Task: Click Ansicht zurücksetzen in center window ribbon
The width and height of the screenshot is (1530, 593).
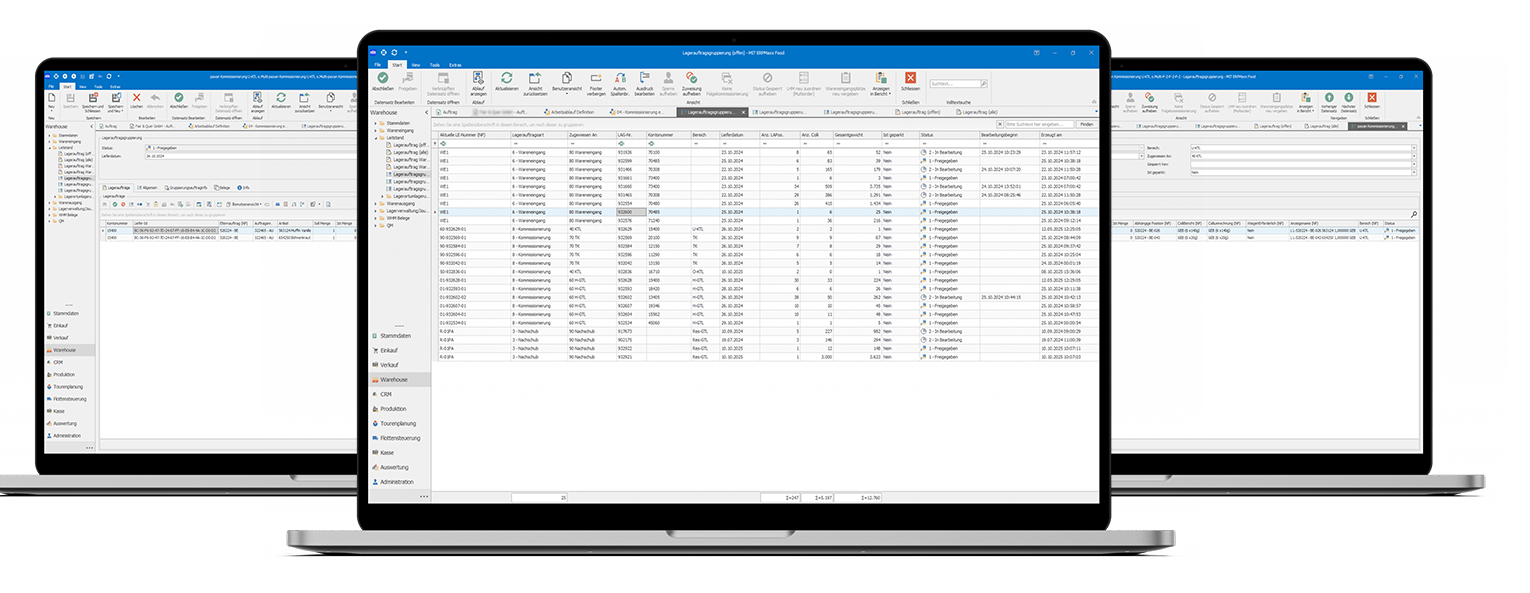Action: point(536,80)
